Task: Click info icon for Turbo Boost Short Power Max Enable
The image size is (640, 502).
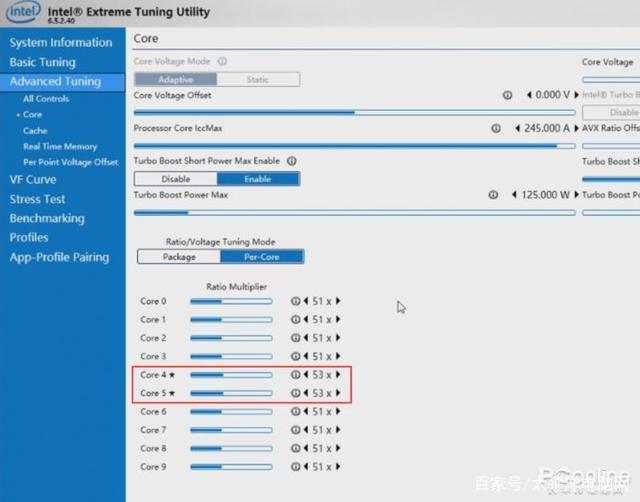Action: click(x=291, y=161)
